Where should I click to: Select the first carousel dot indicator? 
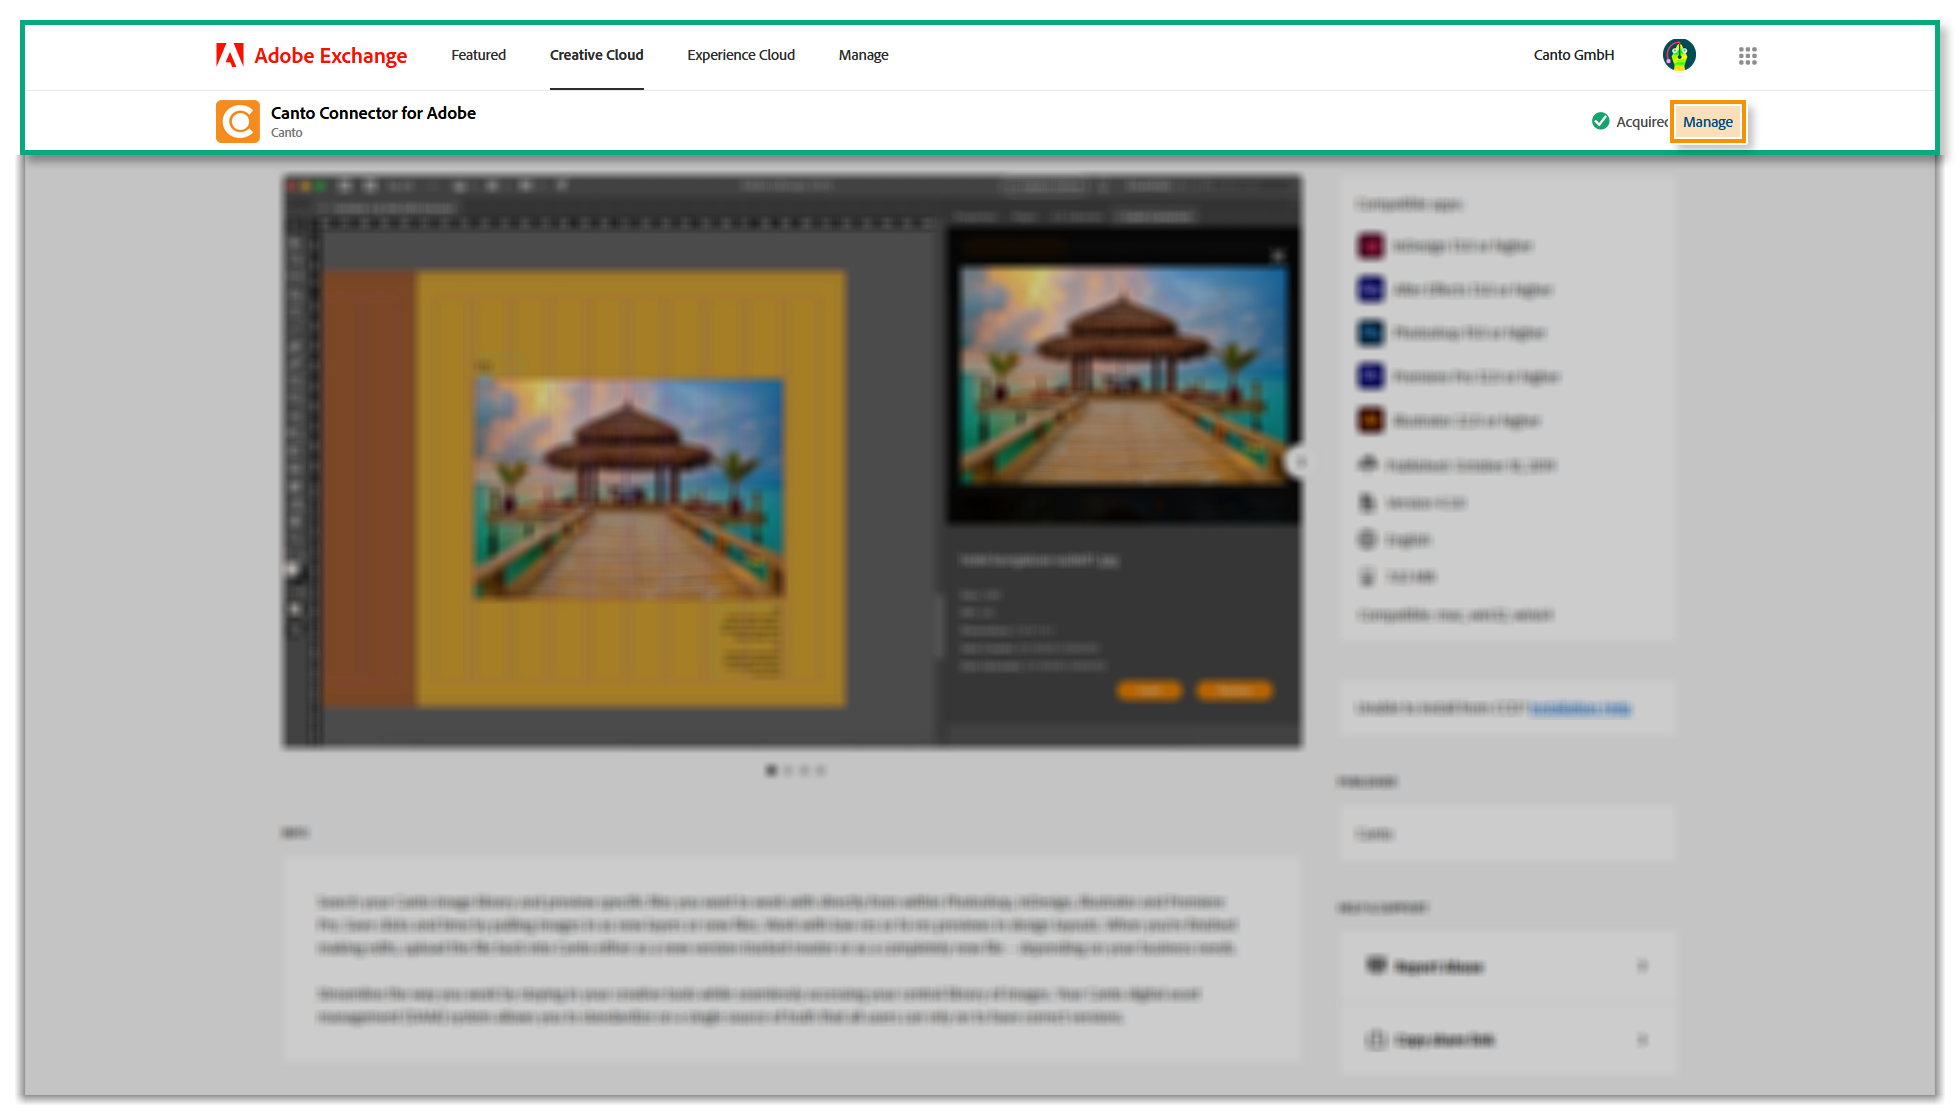(x=771, y=771)
